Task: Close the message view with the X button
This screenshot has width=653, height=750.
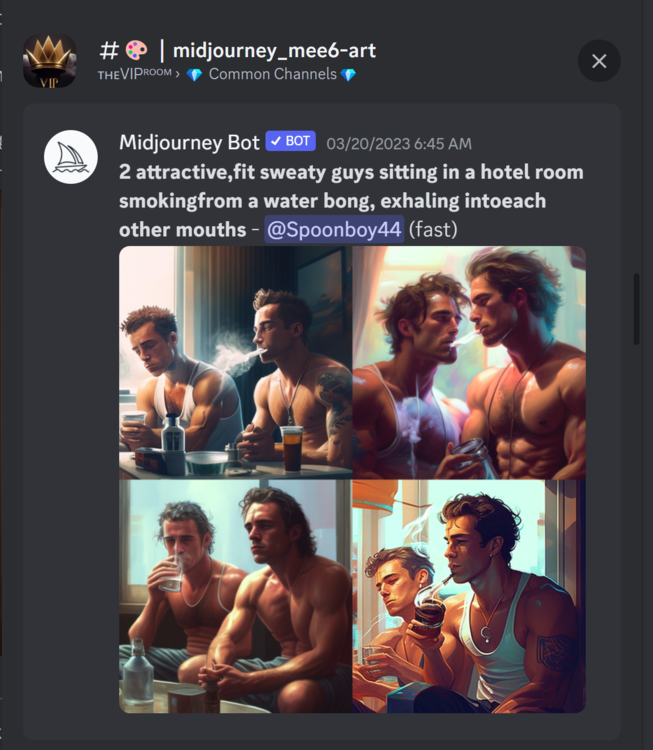Action: 599,61
